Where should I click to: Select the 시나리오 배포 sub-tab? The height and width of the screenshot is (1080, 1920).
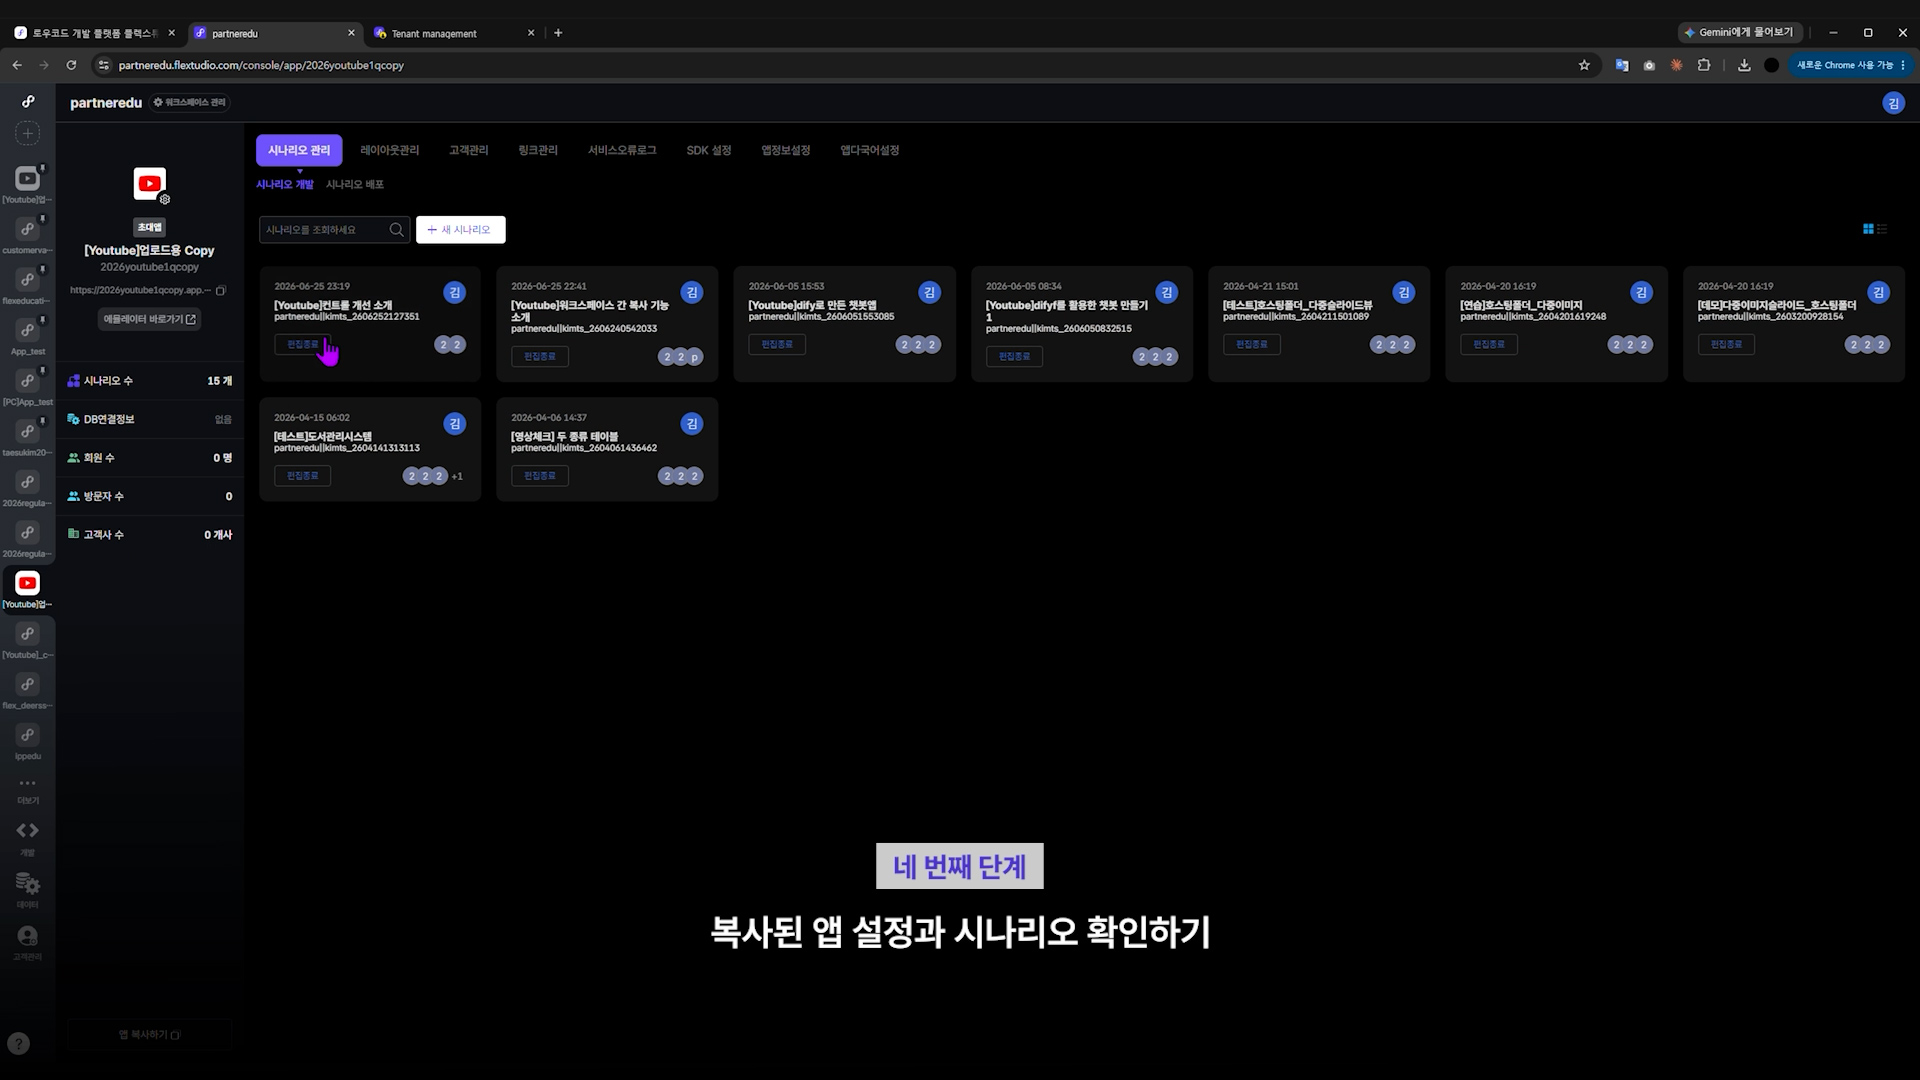point(355,185)
